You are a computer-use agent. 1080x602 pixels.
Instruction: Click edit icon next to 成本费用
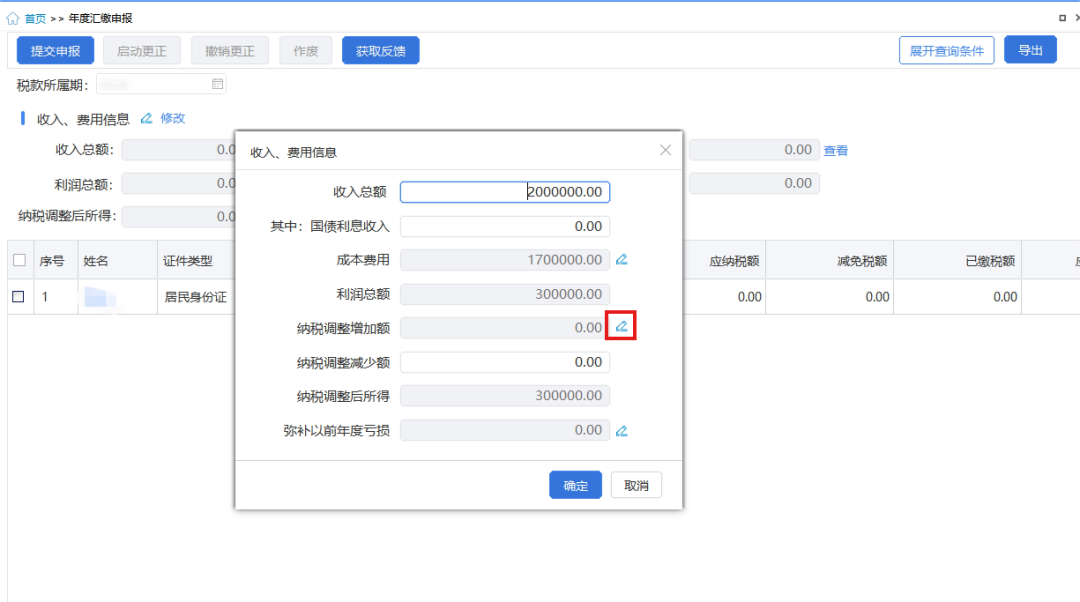coord(621,260)
